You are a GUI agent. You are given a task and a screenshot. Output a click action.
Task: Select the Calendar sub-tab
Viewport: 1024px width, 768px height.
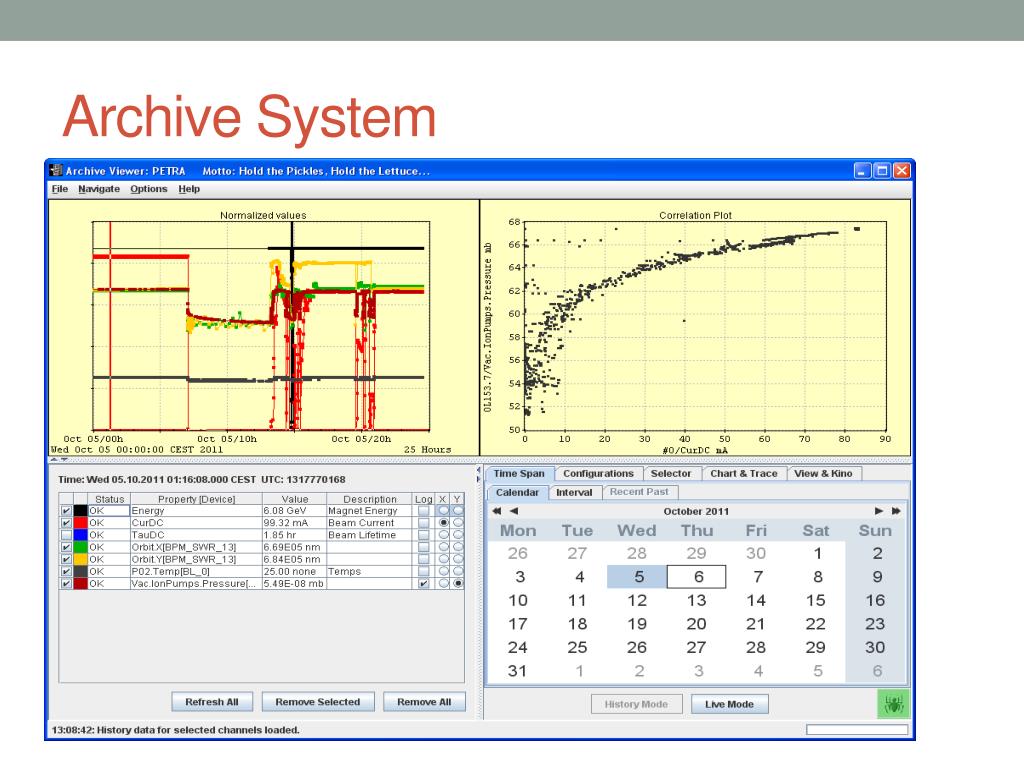(x=517, y=492)
